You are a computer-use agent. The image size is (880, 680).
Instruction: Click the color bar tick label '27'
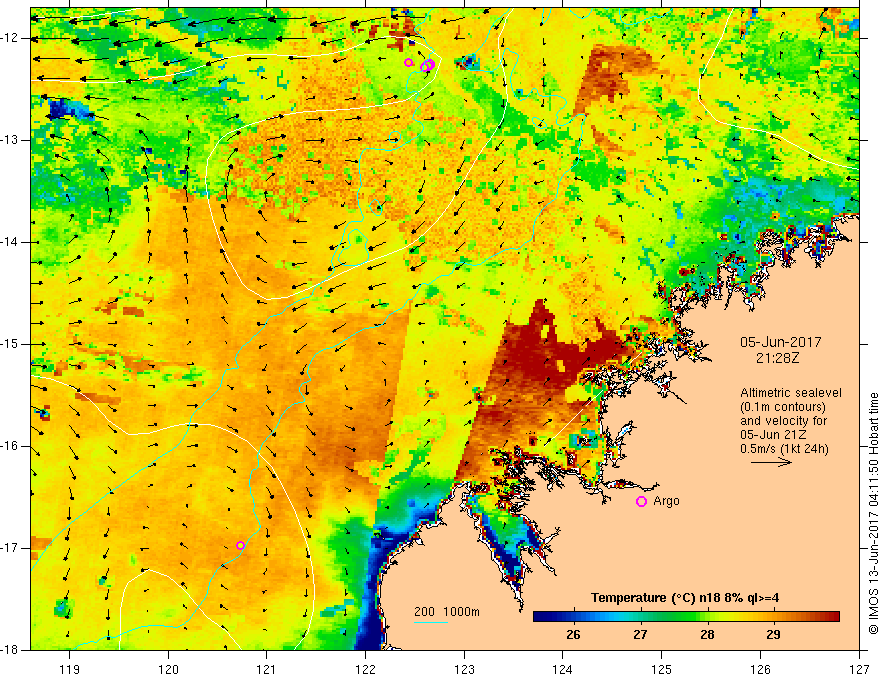(640, 635)
